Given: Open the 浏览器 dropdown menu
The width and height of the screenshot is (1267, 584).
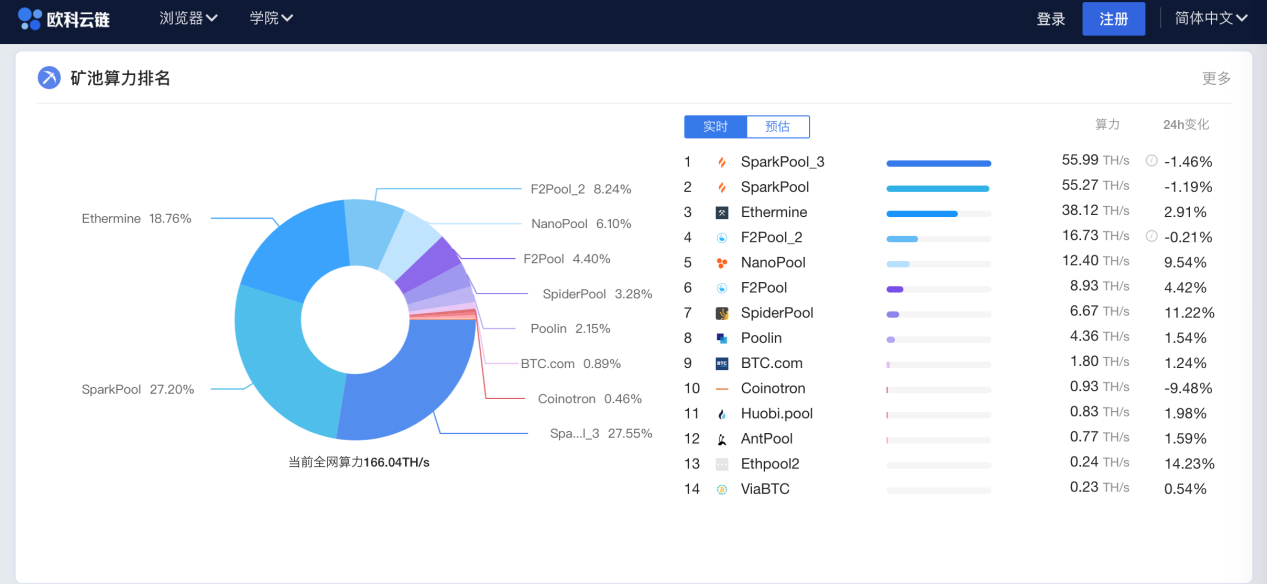Looking at the screenshot, I should pyautogui.click(x=188, y=18).
